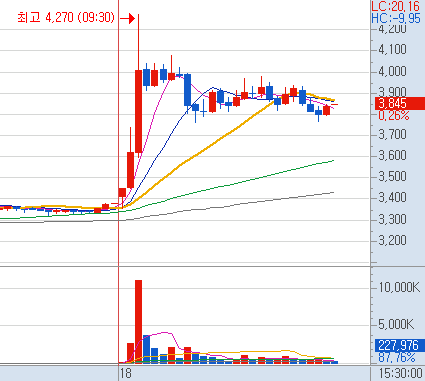Click the volume value 227,976

400,345
